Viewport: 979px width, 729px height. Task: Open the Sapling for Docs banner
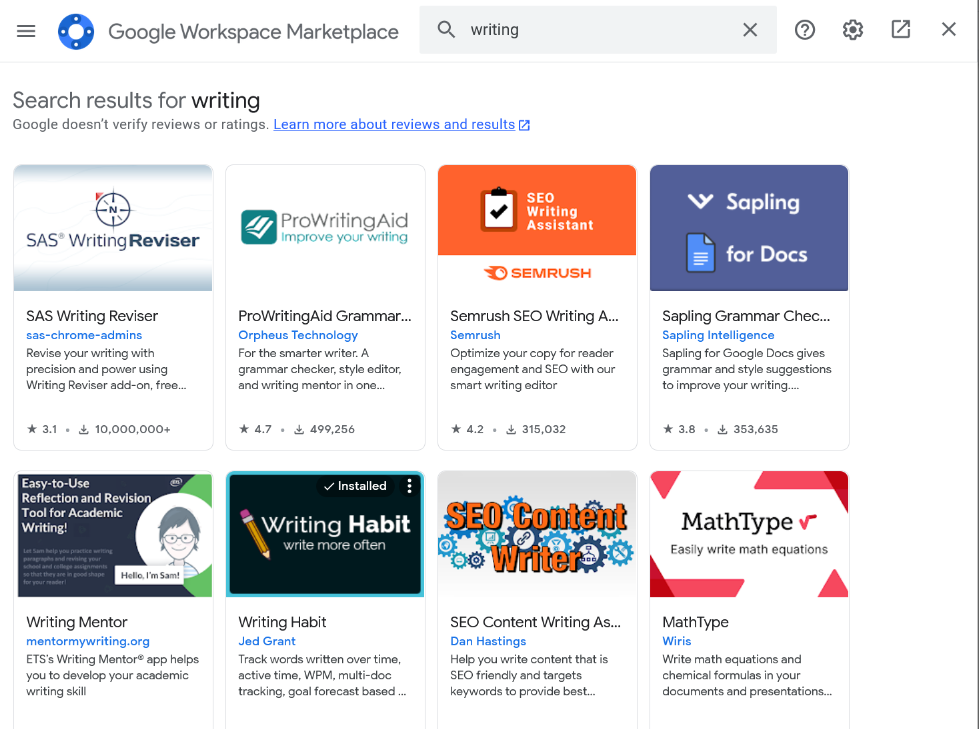point(749,228)
